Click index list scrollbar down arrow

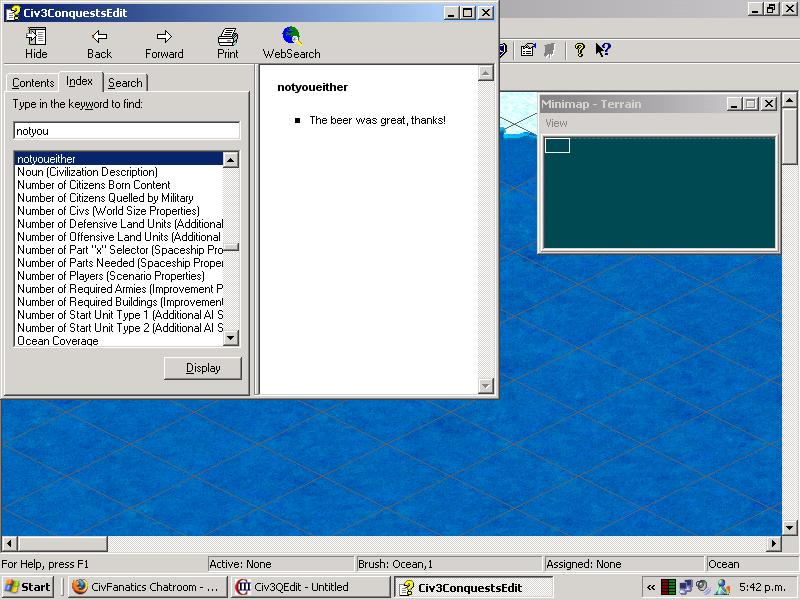coord(231,338)
